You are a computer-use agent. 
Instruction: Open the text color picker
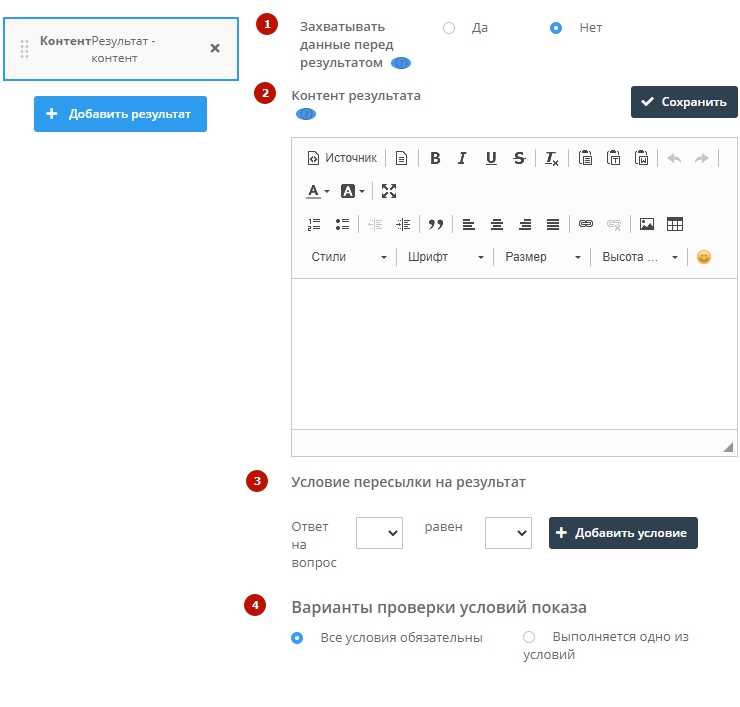[x=317, y=191]
